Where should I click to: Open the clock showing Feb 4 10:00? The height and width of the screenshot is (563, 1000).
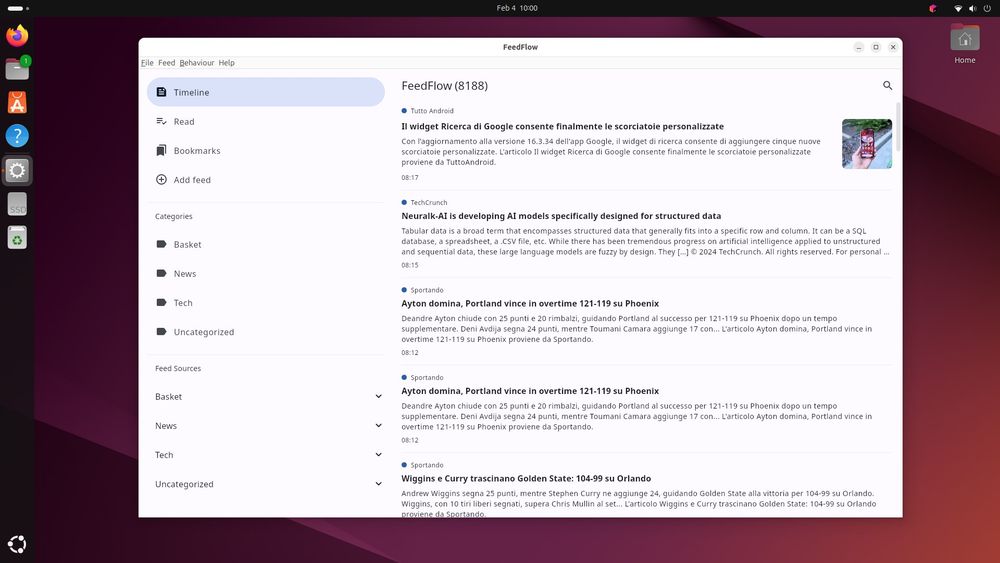517,8
